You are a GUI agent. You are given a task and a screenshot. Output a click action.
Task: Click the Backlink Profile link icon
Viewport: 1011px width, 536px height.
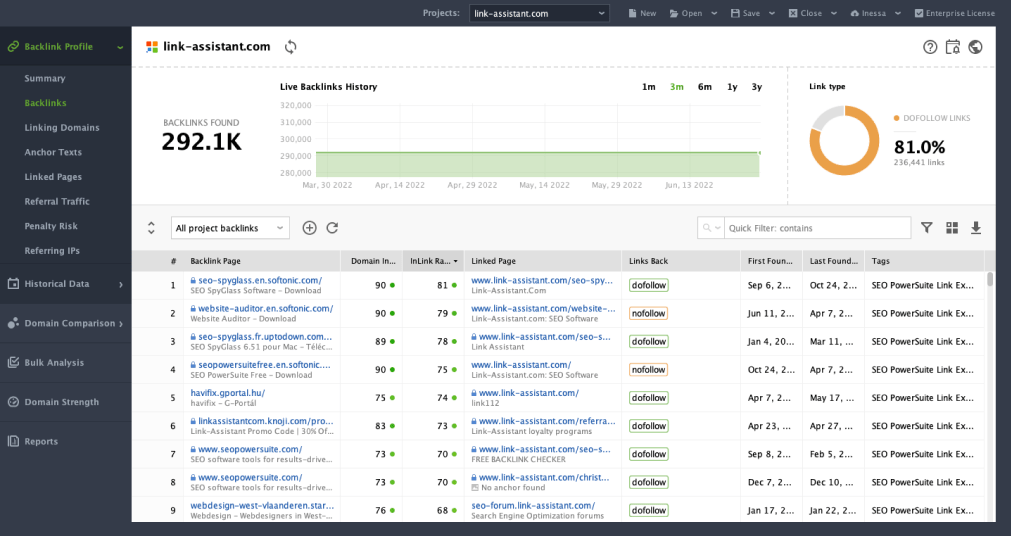point(13,46)
